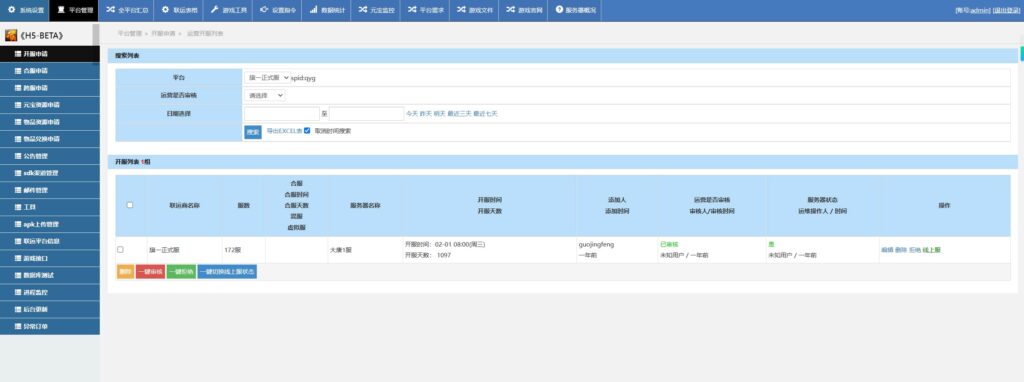
Task: Click the 昨天 date shortcut link
Action: (x=425, y=114)
